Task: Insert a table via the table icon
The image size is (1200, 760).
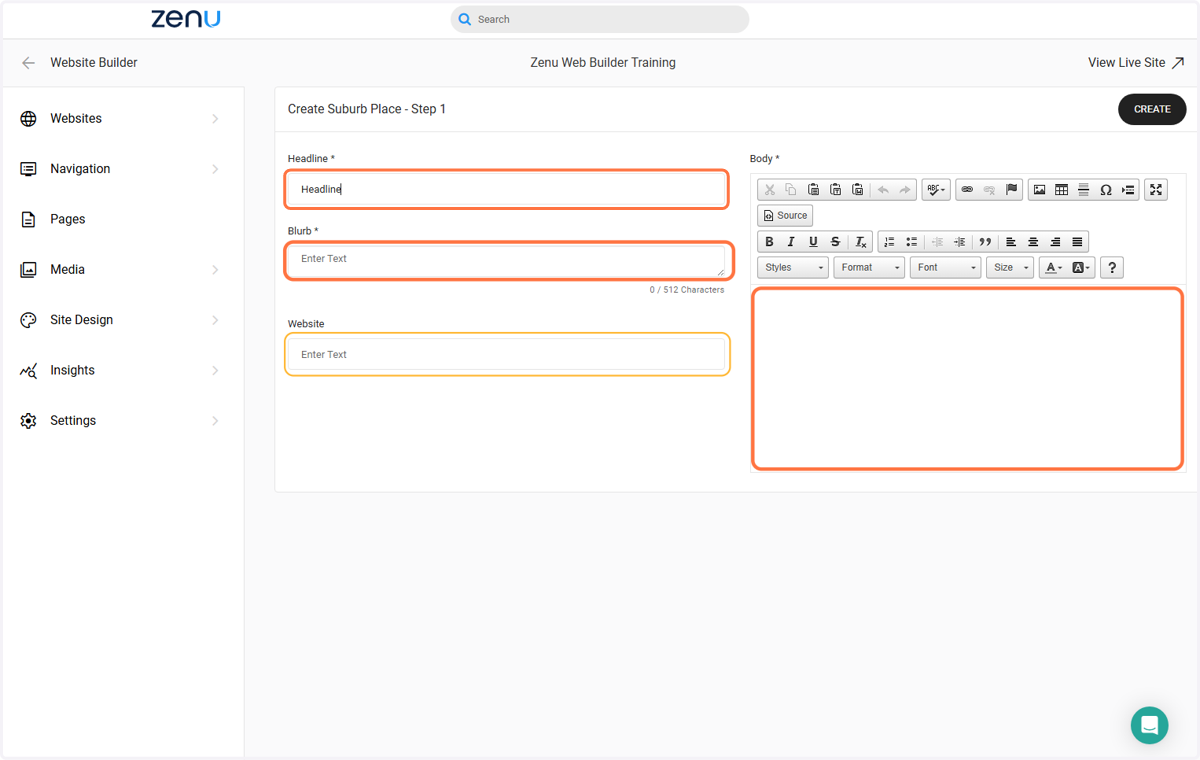Action: pyautogui.click(x=1061, y=190)
